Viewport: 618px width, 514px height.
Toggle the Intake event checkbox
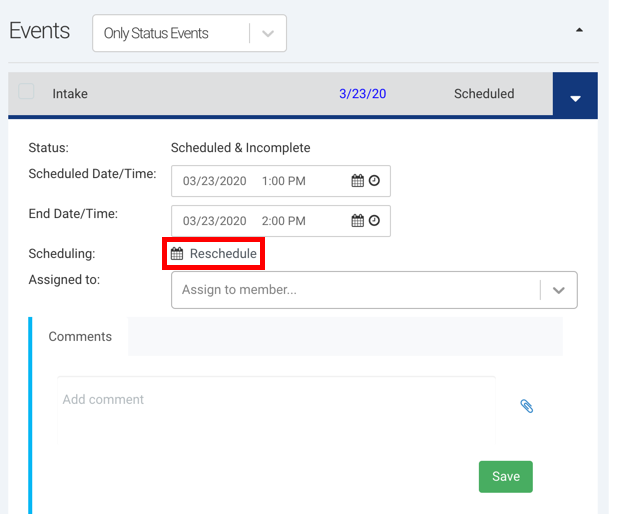click(x=26, y=92)
